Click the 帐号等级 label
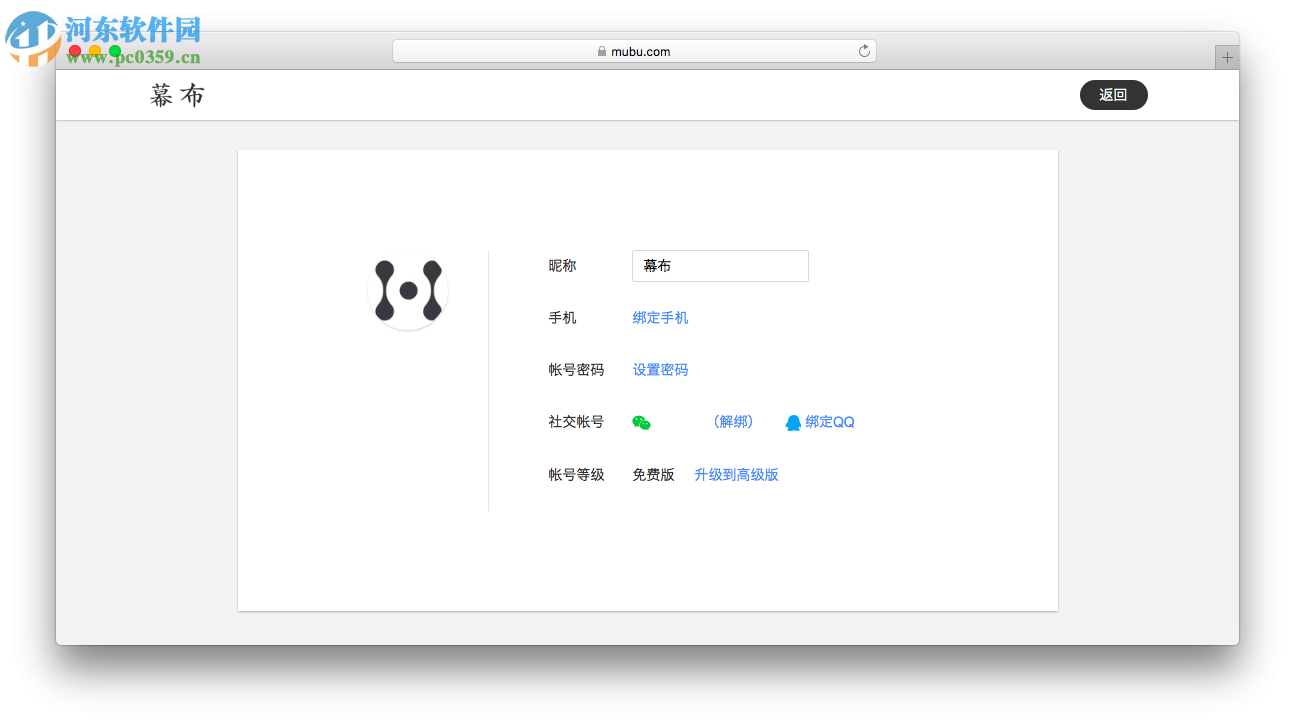 click(576, 475)
